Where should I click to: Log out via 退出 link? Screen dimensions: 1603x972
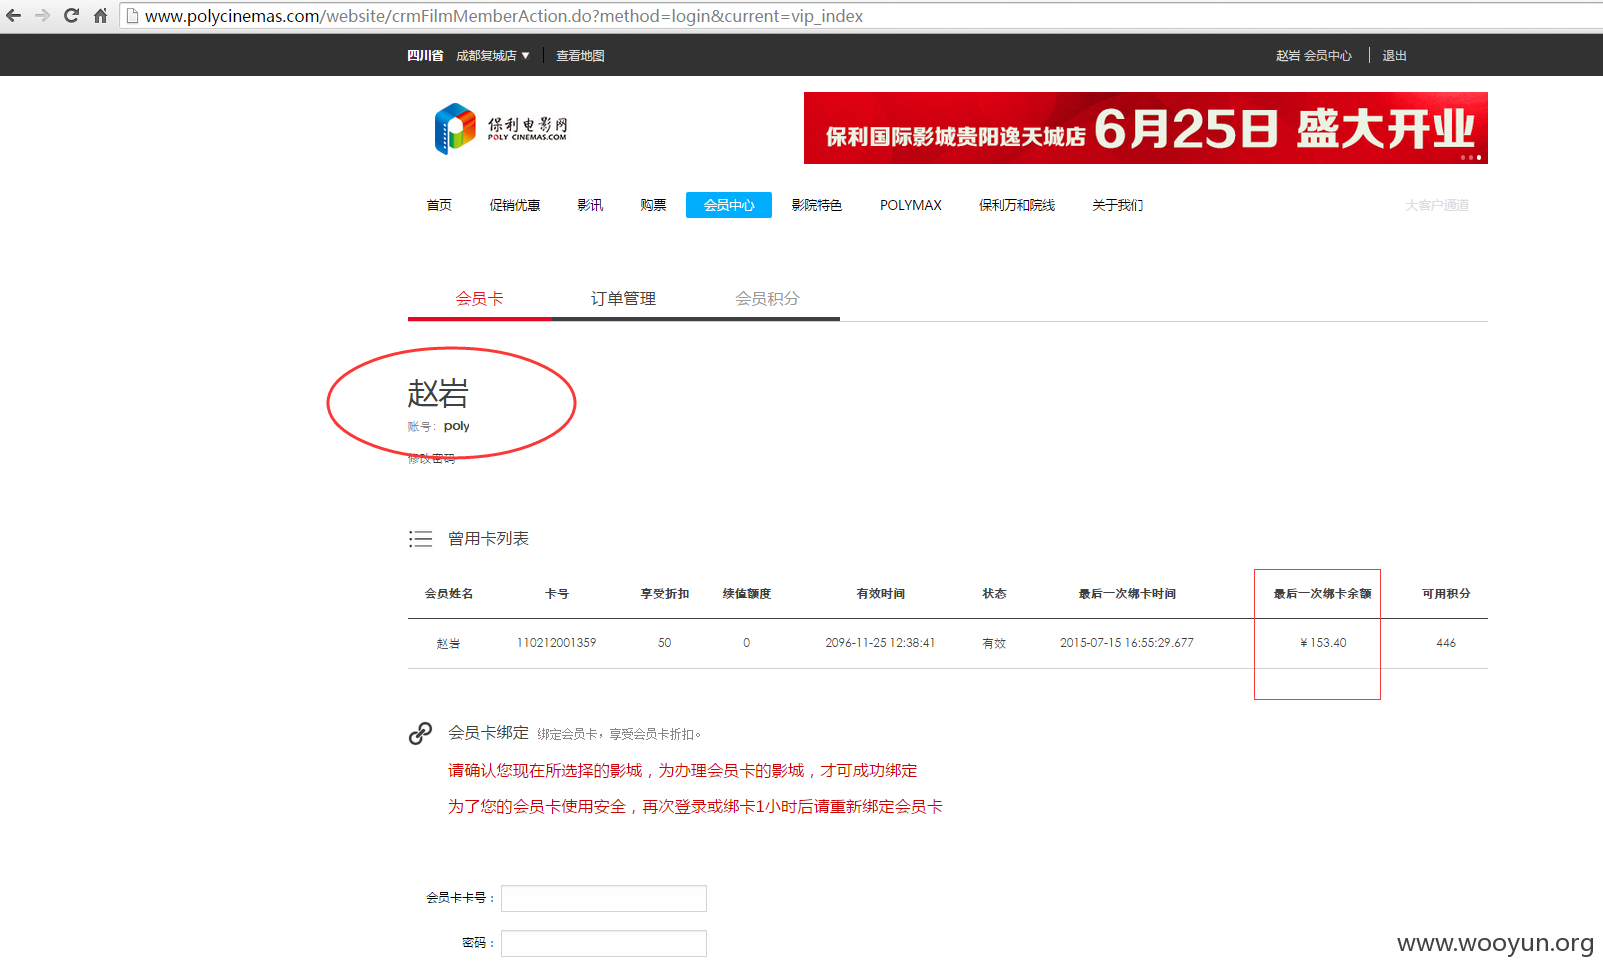(x=1394, y=56)
